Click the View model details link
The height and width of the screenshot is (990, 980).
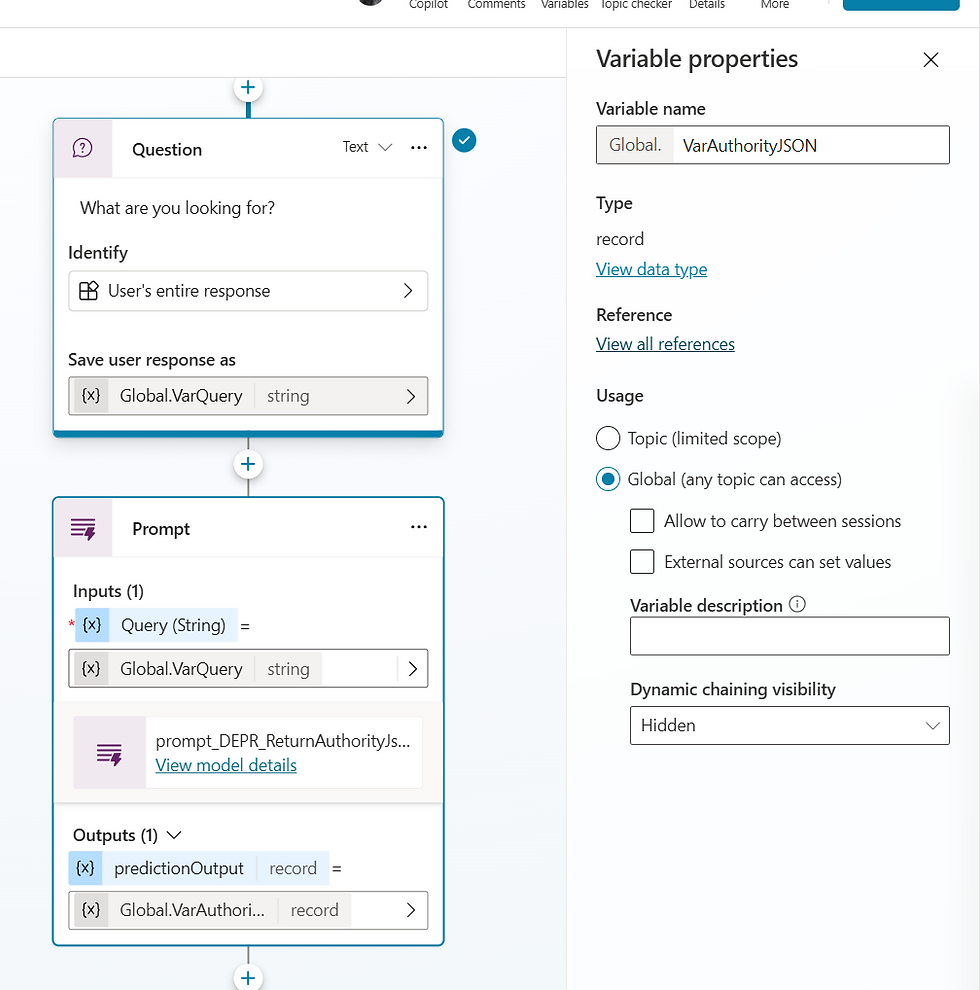coord(226,765)
